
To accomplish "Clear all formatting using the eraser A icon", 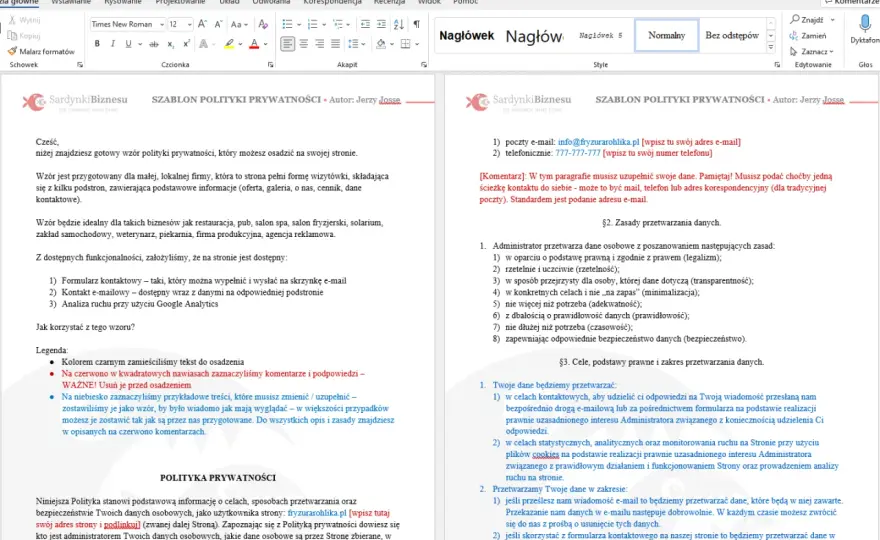I will coord(263,24).
